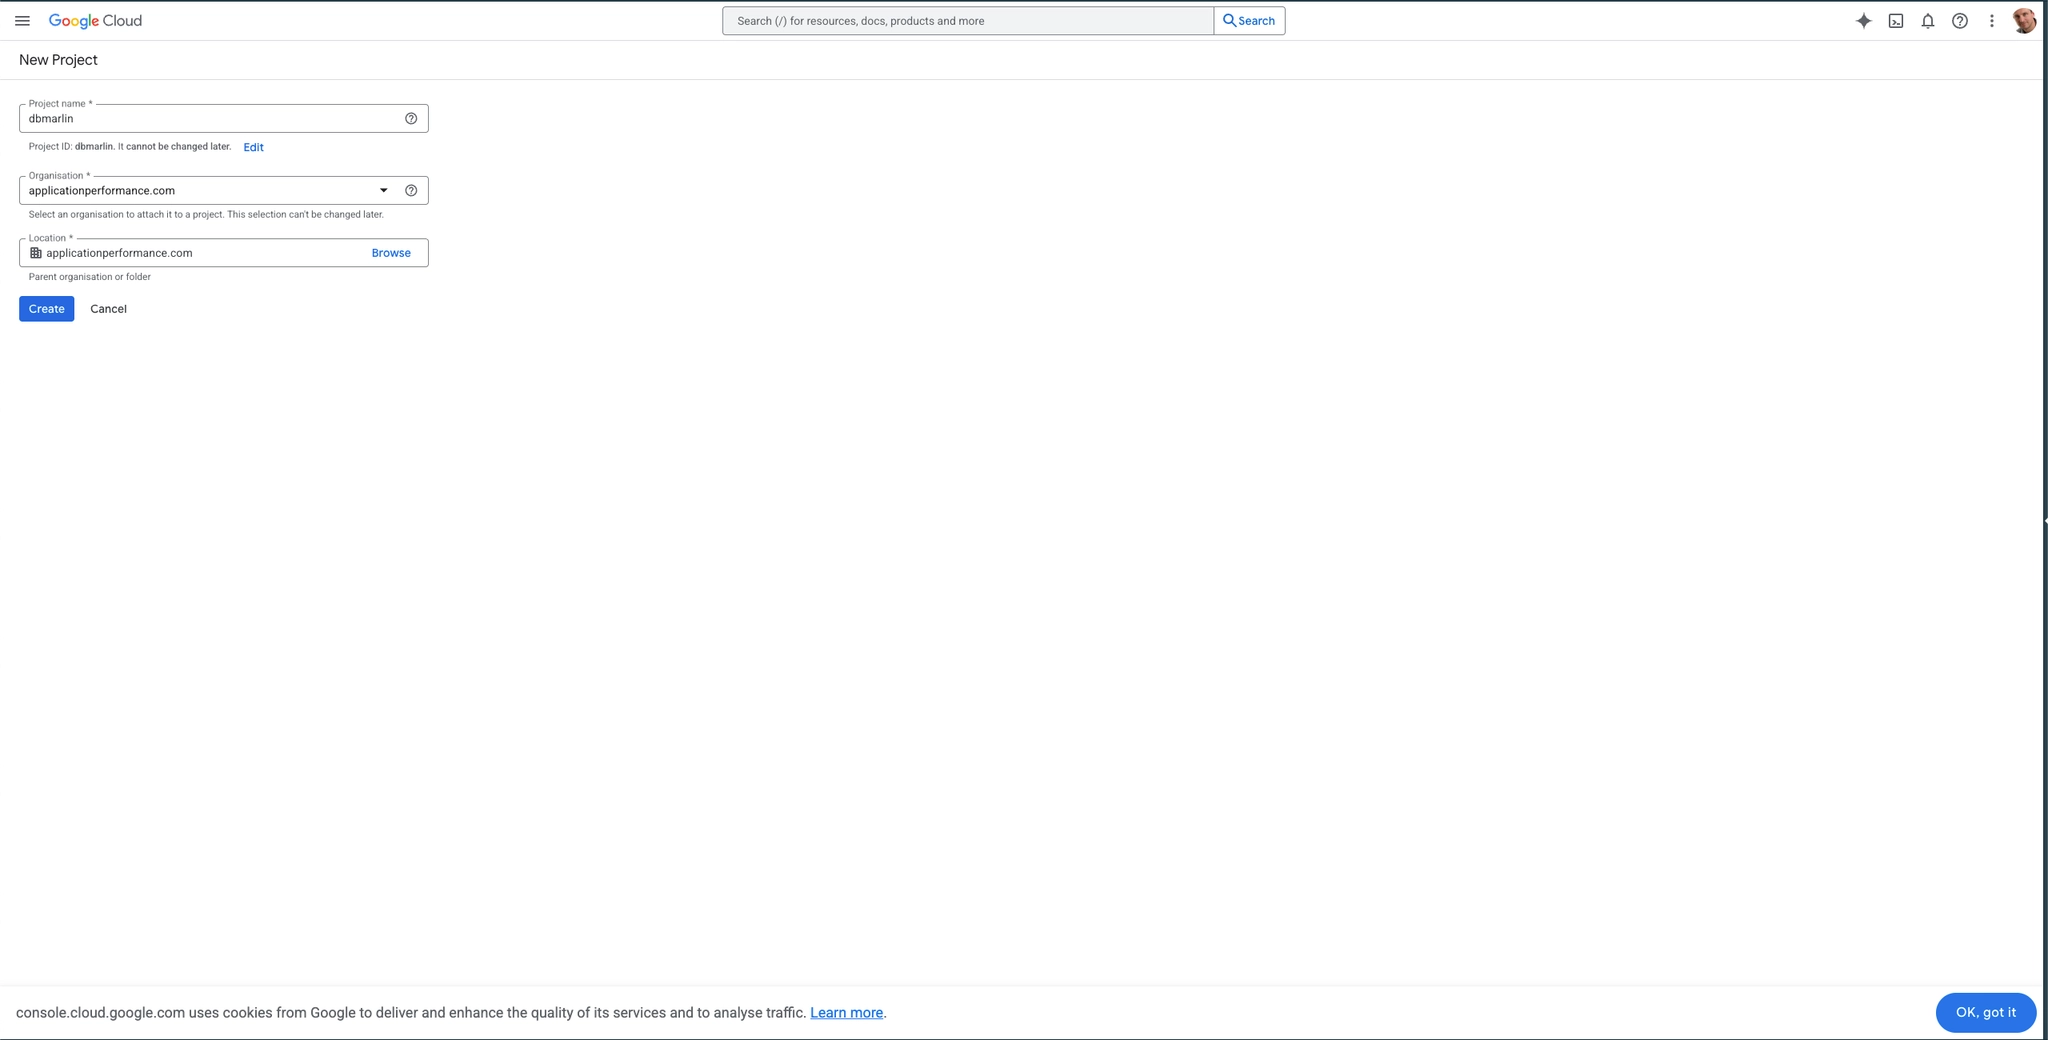2048x1040 pixels.
Task: Activate Cloud Shell terminal
Action: coord(1896,20)
